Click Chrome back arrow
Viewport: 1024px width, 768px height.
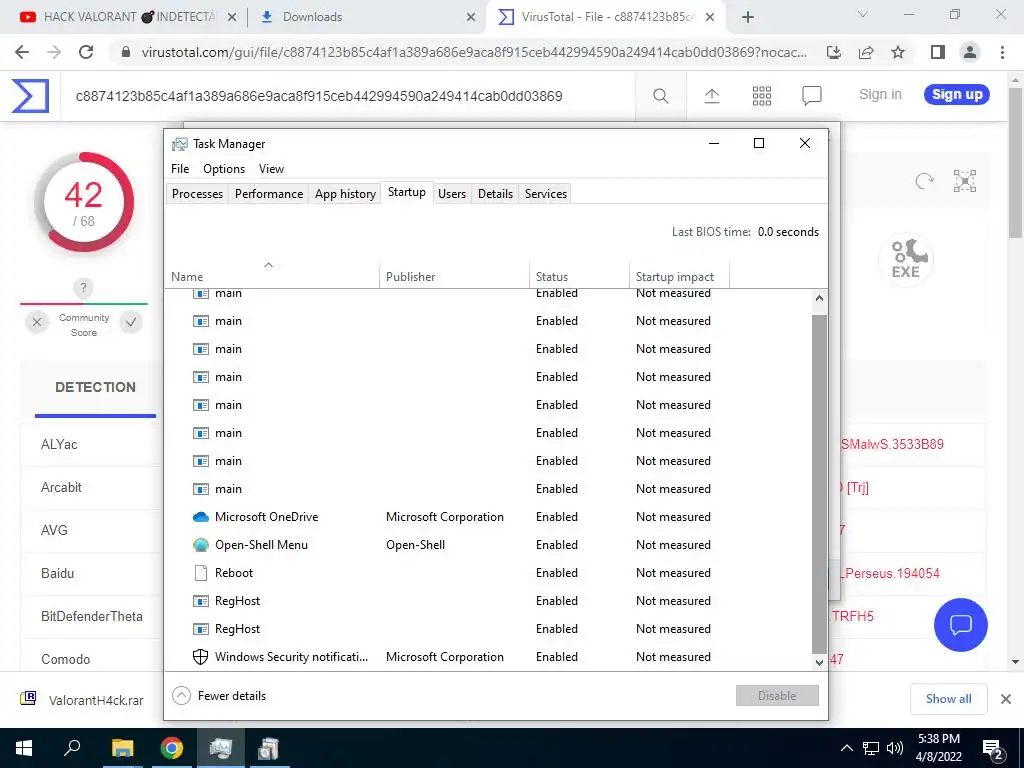coord(22,52)
